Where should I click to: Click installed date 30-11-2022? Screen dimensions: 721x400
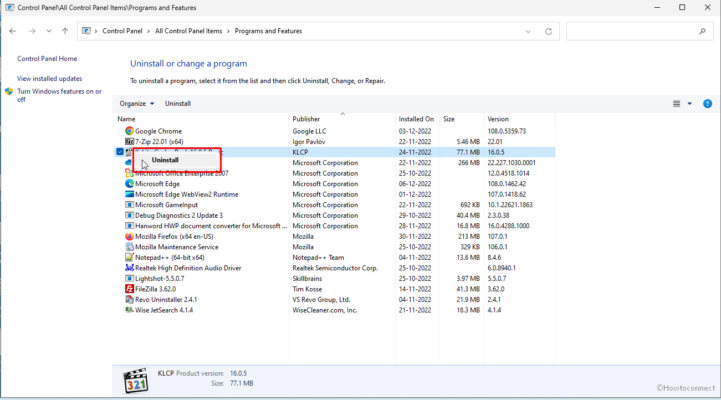[415, 236]
